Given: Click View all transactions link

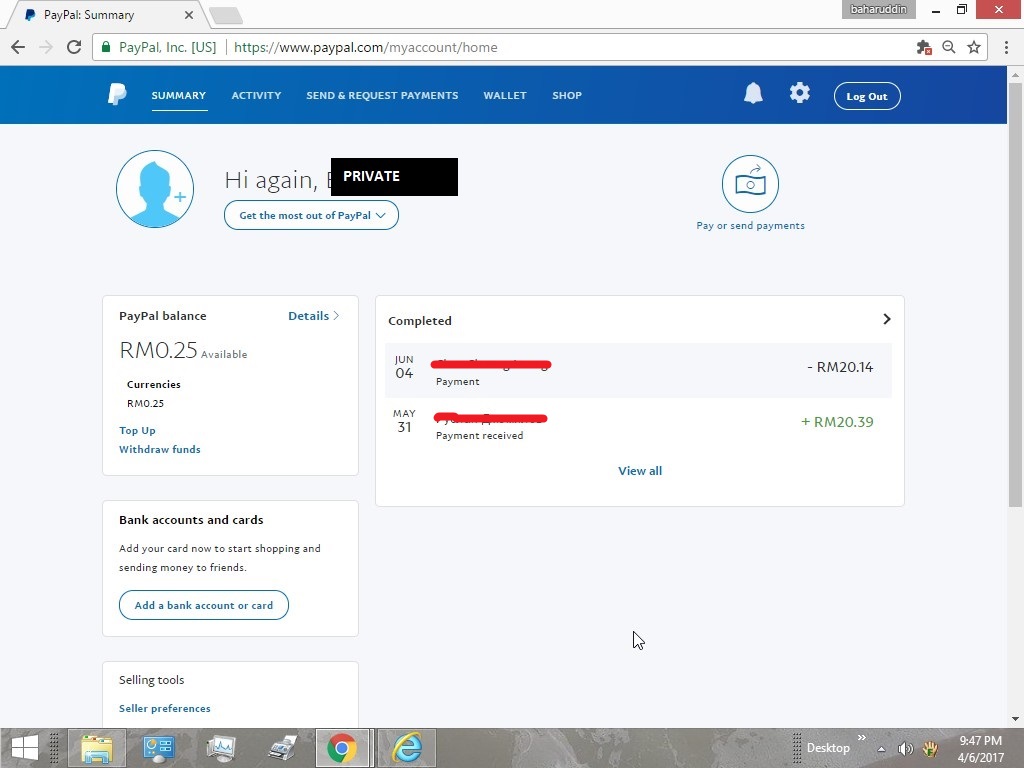Looking at the screenshot, I should pyautogui.click(x=640, y=471).
